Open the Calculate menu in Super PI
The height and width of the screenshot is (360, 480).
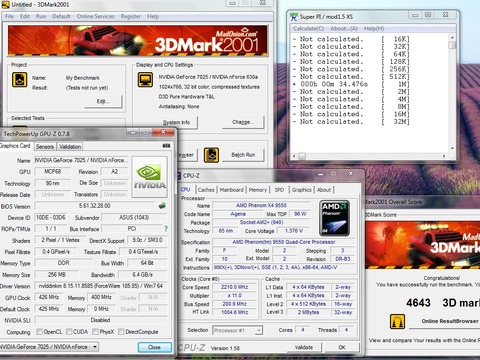tap(309, 29)
